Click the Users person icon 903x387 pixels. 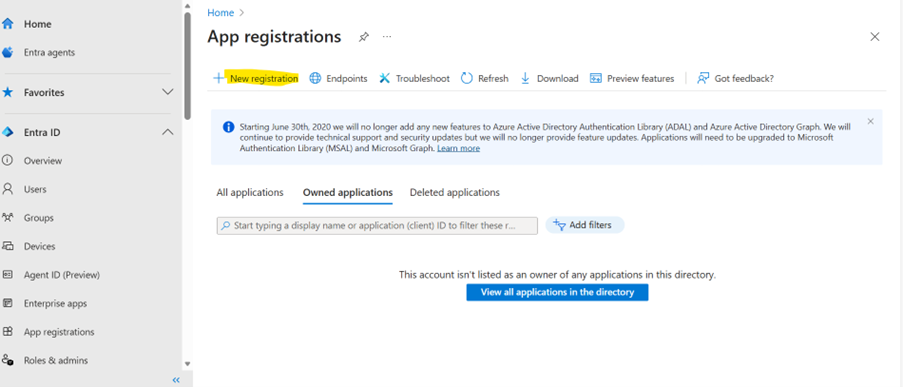7,189
